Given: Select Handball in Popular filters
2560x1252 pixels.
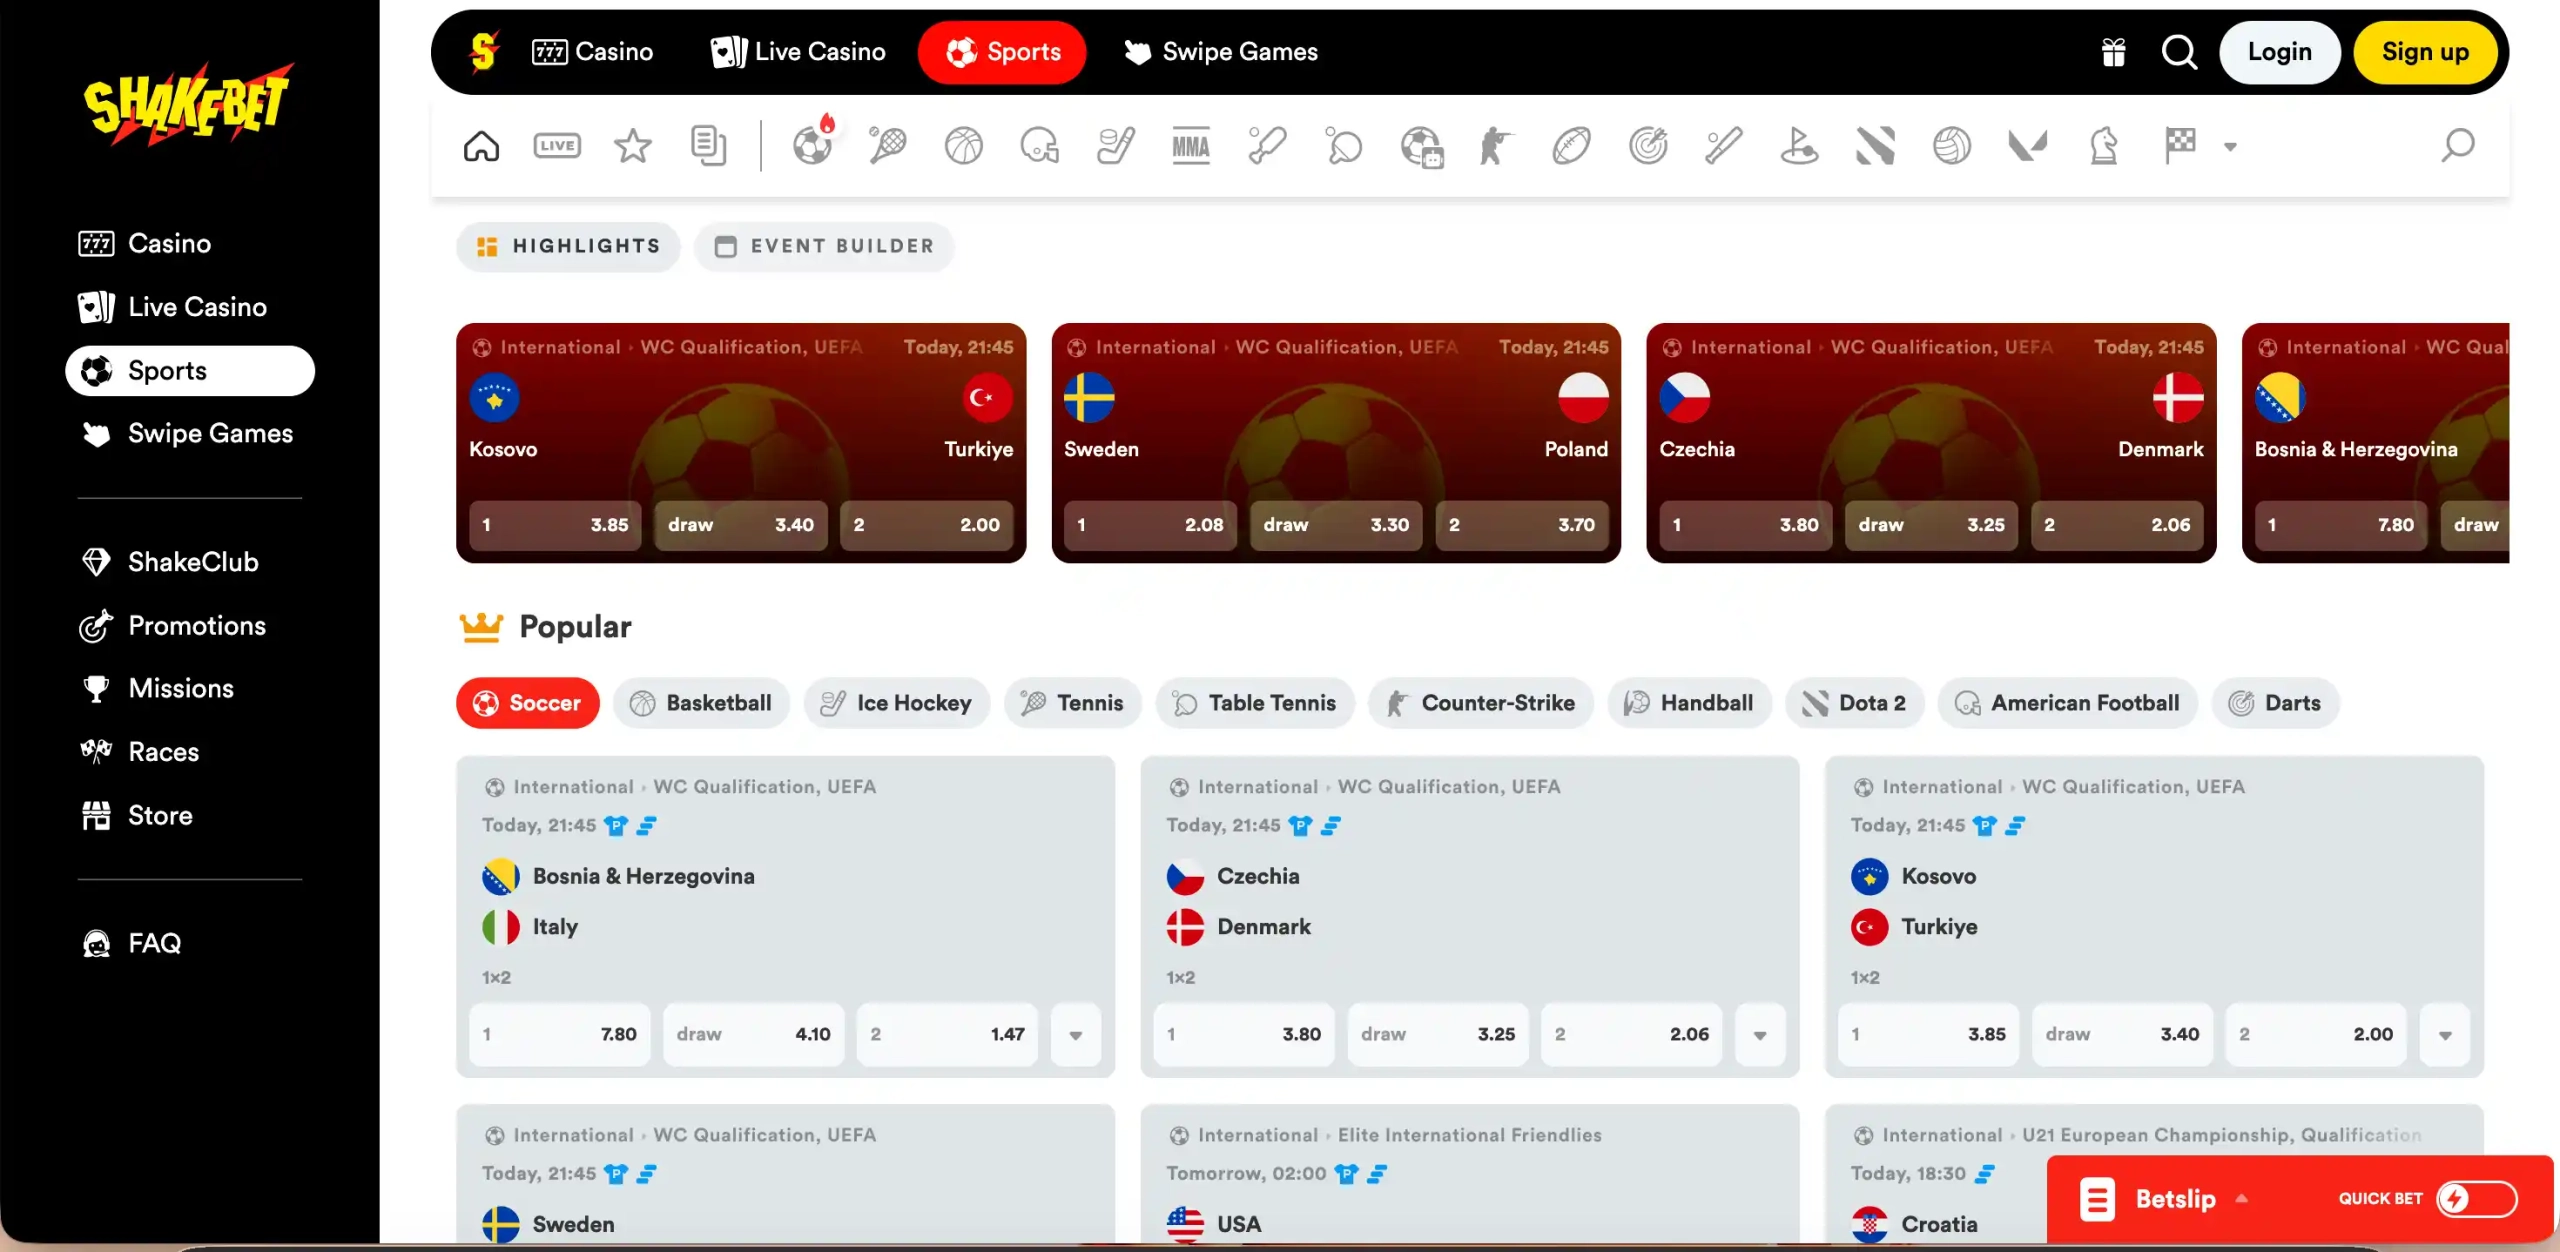Looking at the screenshot, I should 1689,703.
